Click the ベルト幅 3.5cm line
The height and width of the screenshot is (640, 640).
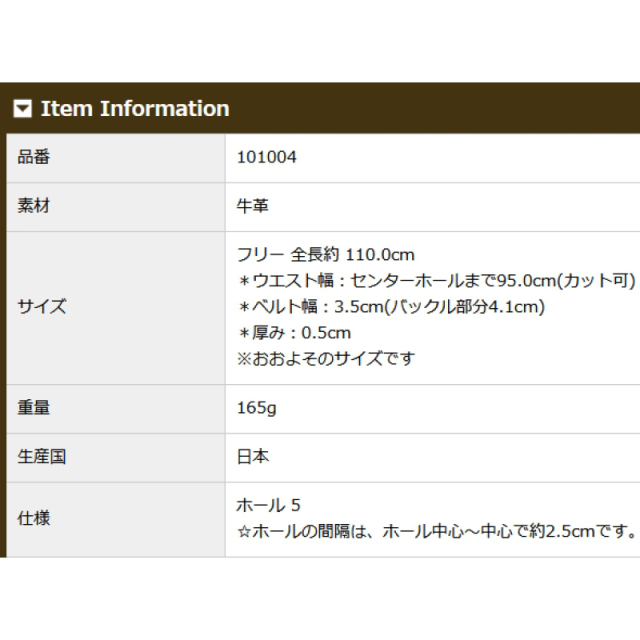tap(392, 307)
